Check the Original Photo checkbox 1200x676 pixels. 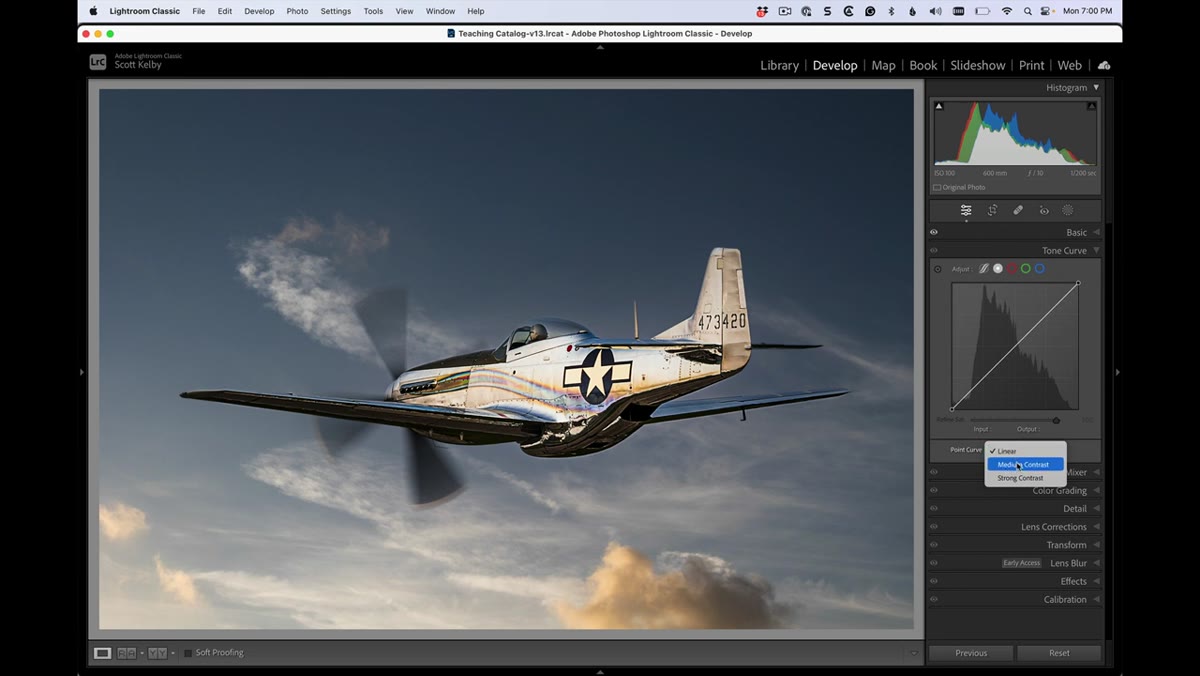tap(937, 187)
